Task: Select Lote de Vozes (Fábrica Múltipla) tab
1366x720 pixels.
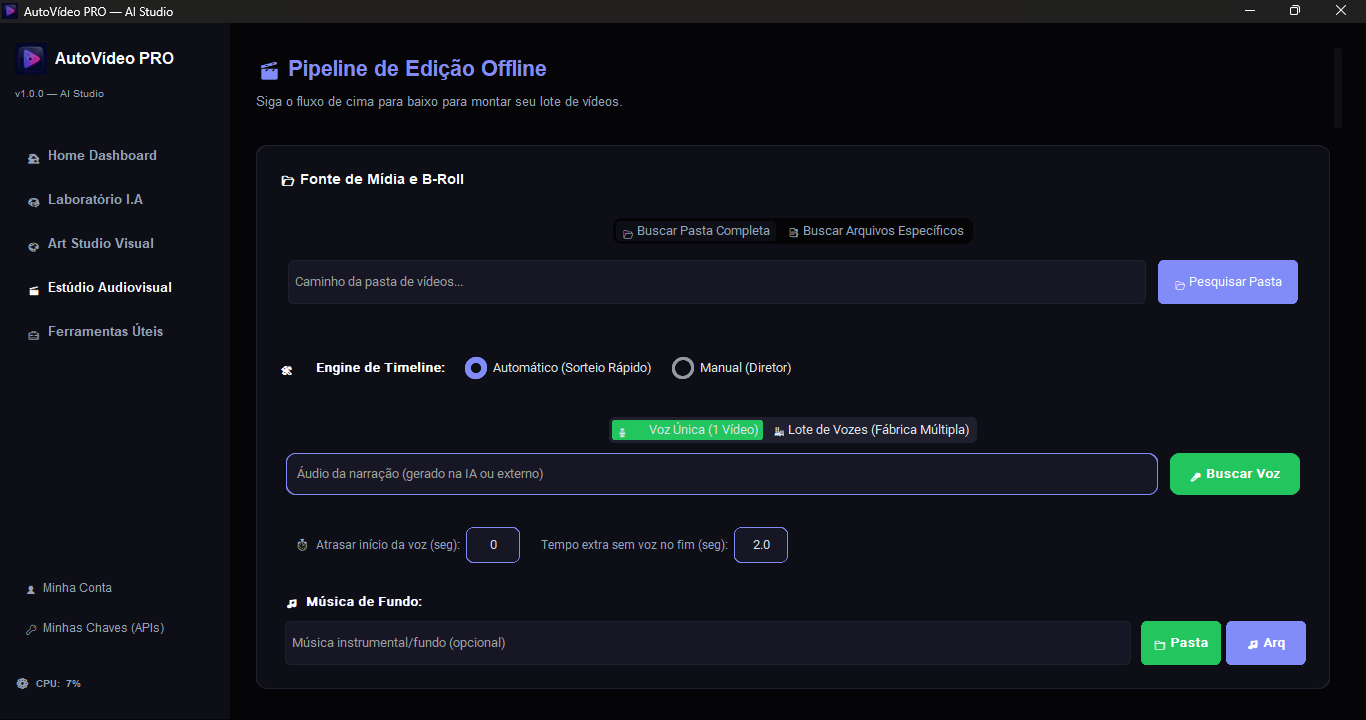Action: pyautogui.click(x=871, y=430)
